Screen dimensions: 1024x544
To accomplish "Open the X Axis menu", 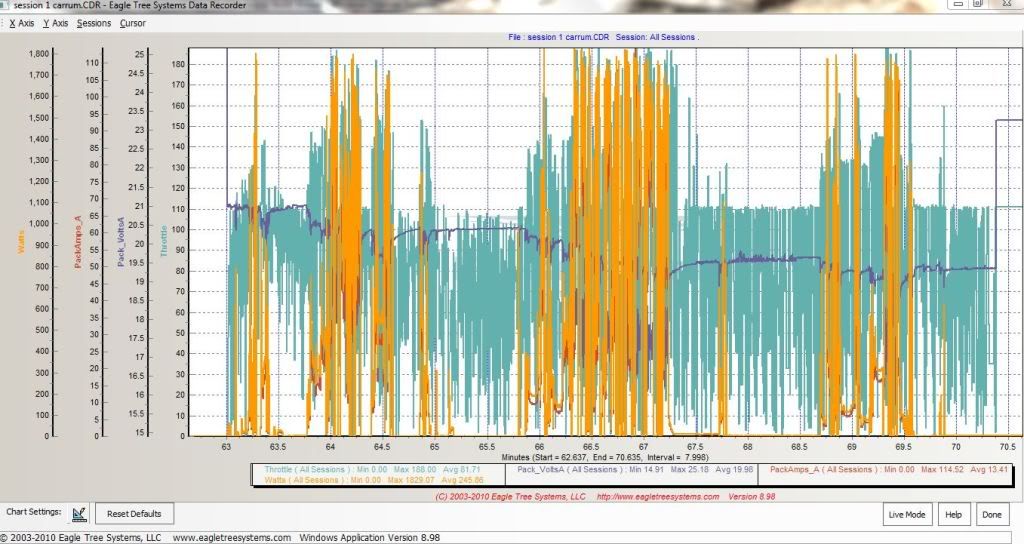I will [21, 22].
